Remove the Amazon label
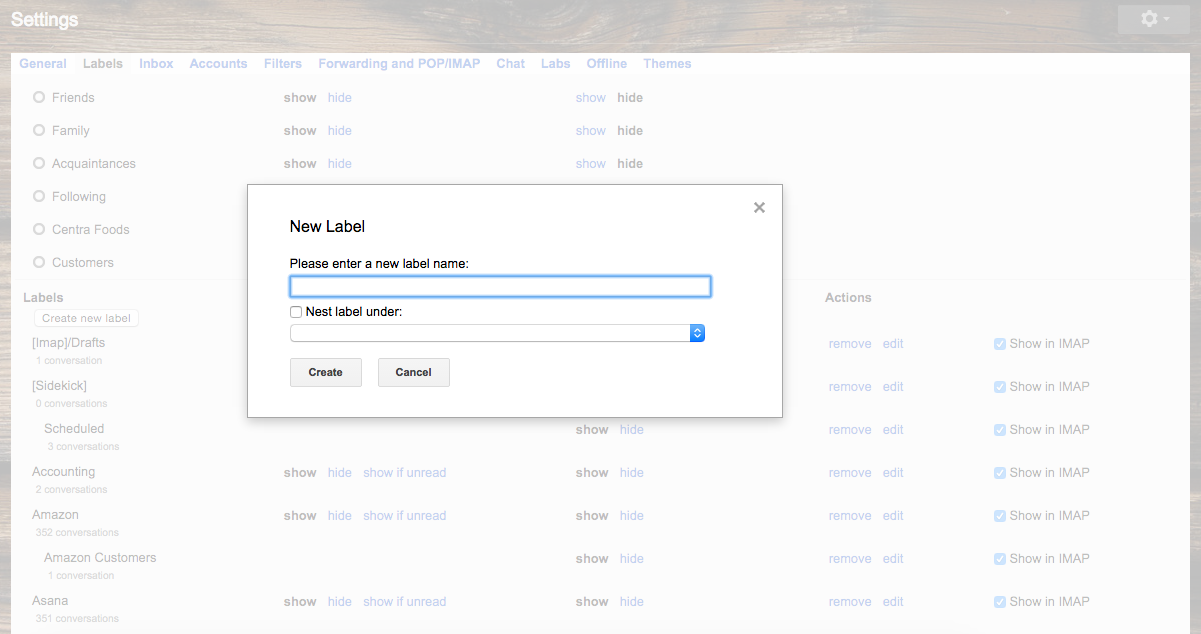The image size is (1201, 634). [850, 515]
